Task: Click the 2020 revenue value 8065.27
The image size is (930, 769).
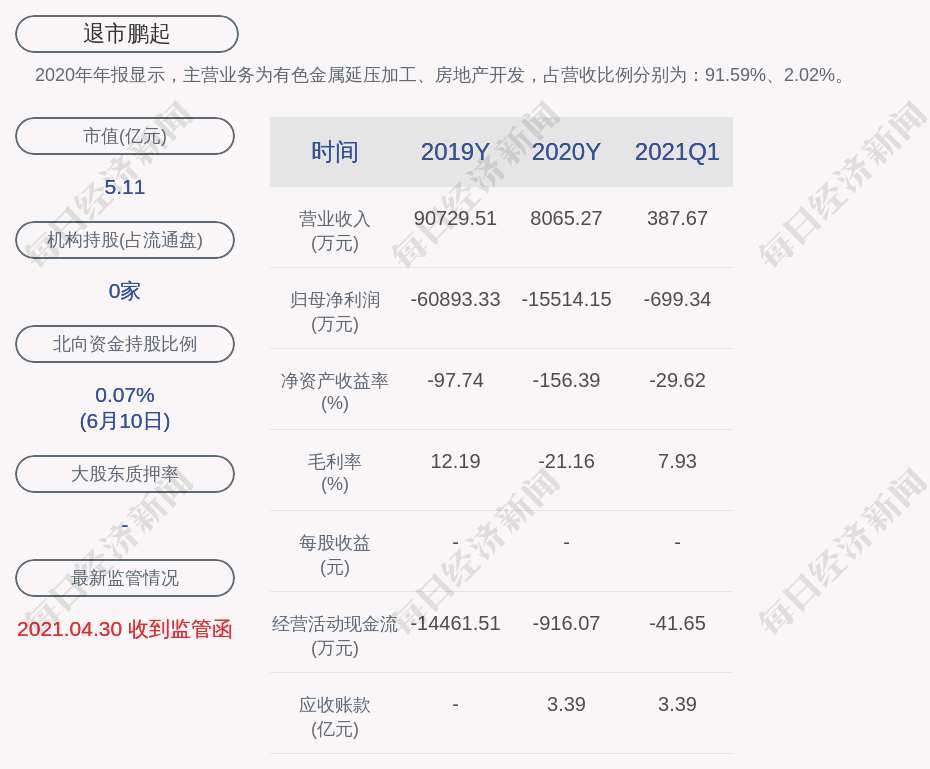Action: tap(566, 218)
